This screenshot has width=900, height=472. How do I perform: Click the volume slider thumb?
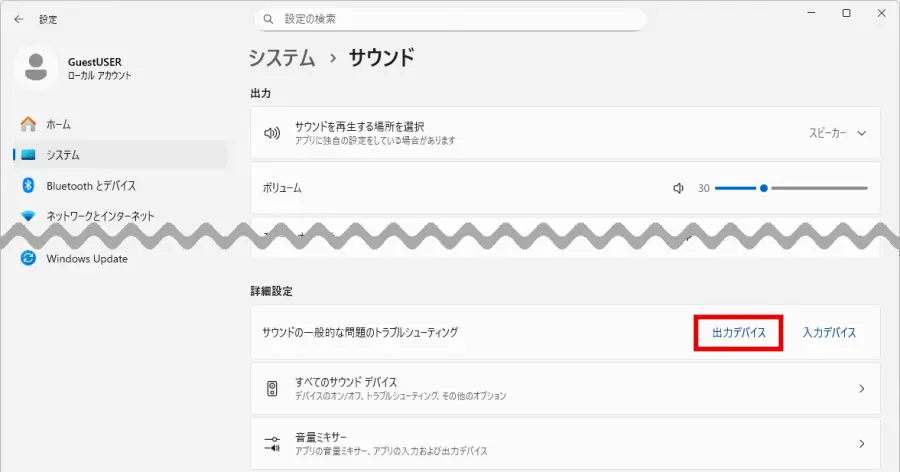point(763,188)
